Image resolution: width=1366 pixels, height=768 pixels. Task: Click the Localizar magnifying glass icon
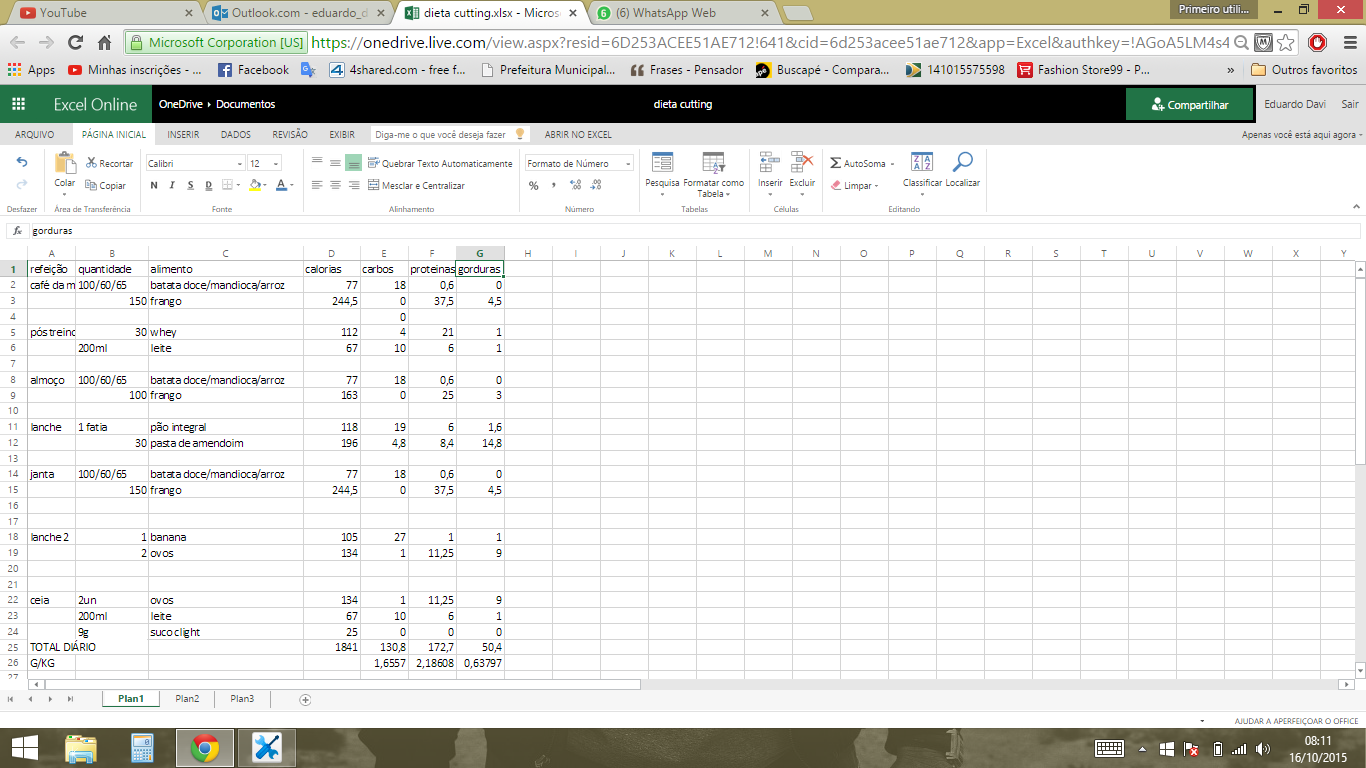pyautogui.click(x=962, y=163)
